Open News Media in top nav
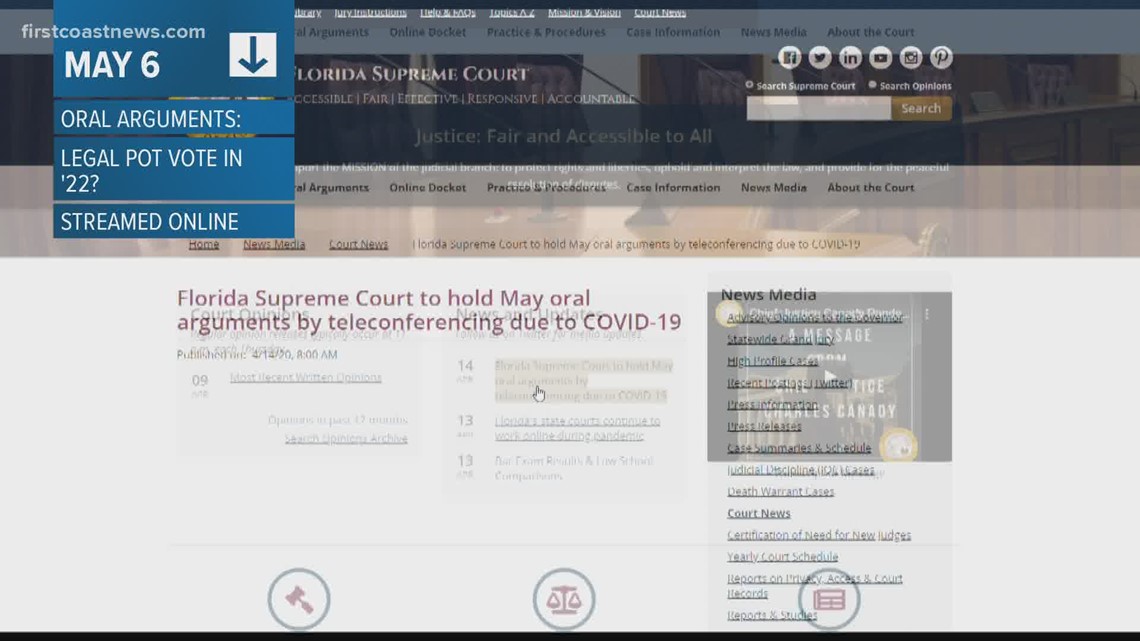1140x641 pixels. [774, 32]
